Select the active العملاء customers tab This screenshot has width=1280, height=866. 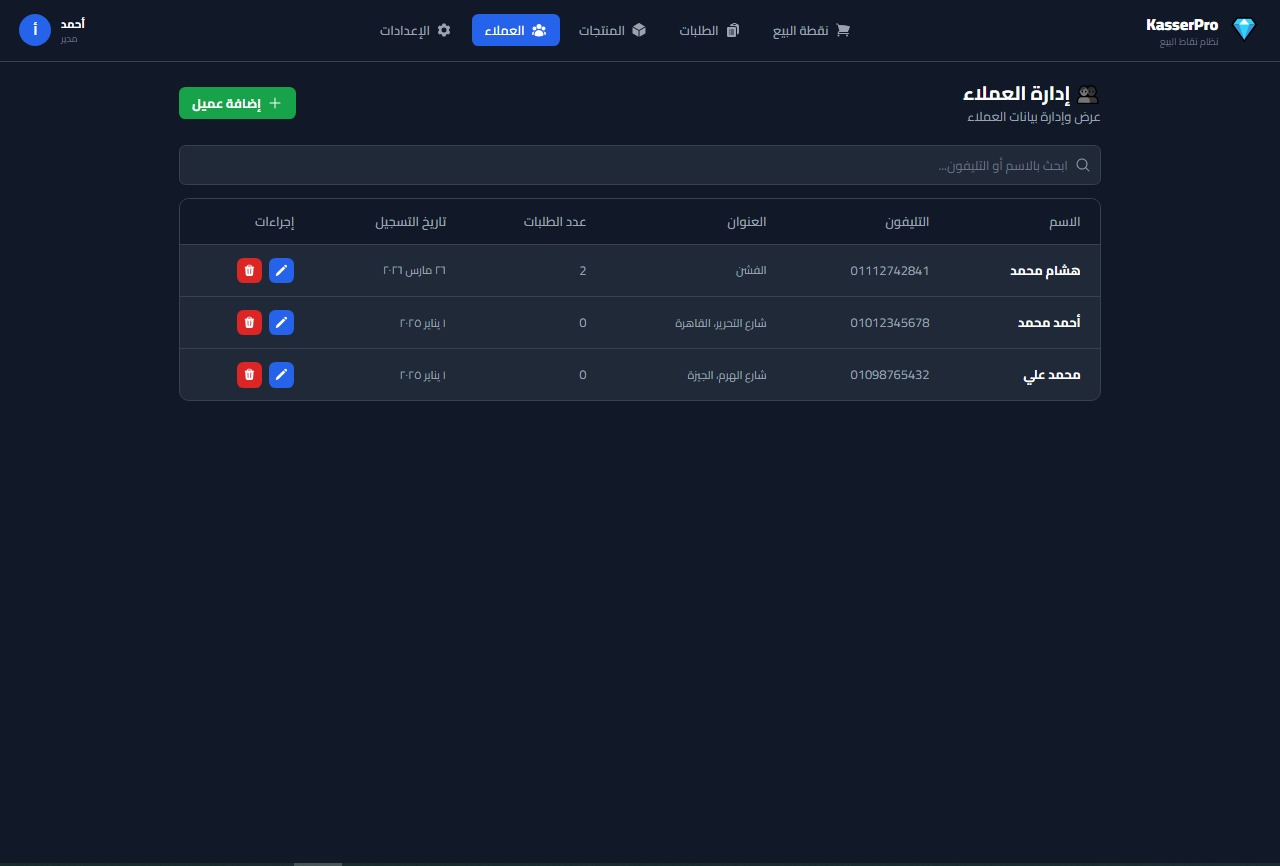pyautogui.click(x=516, y=30)
